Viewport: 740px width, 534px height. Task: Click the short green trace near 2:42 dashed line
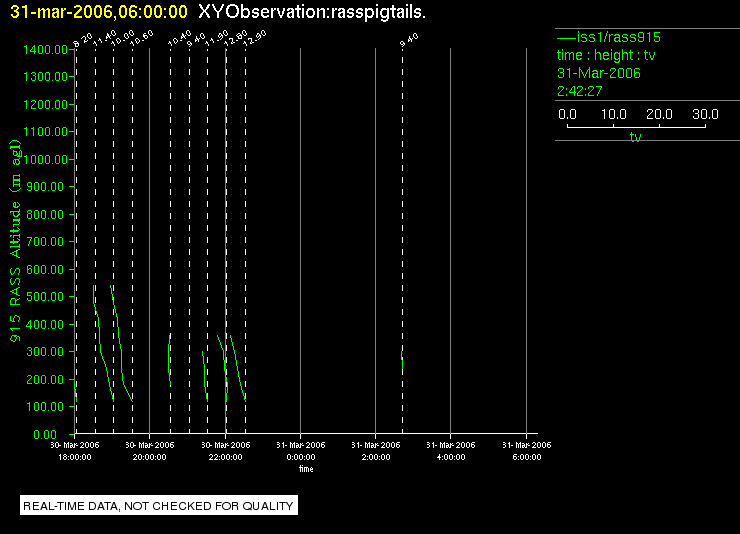pyautogui.click(x=402, y=361)
